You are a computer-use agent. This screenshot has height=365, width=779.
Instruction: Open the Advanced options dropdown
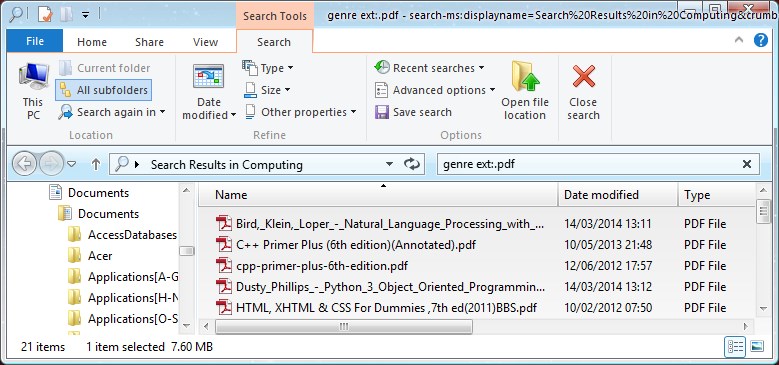tap(435, 90)
